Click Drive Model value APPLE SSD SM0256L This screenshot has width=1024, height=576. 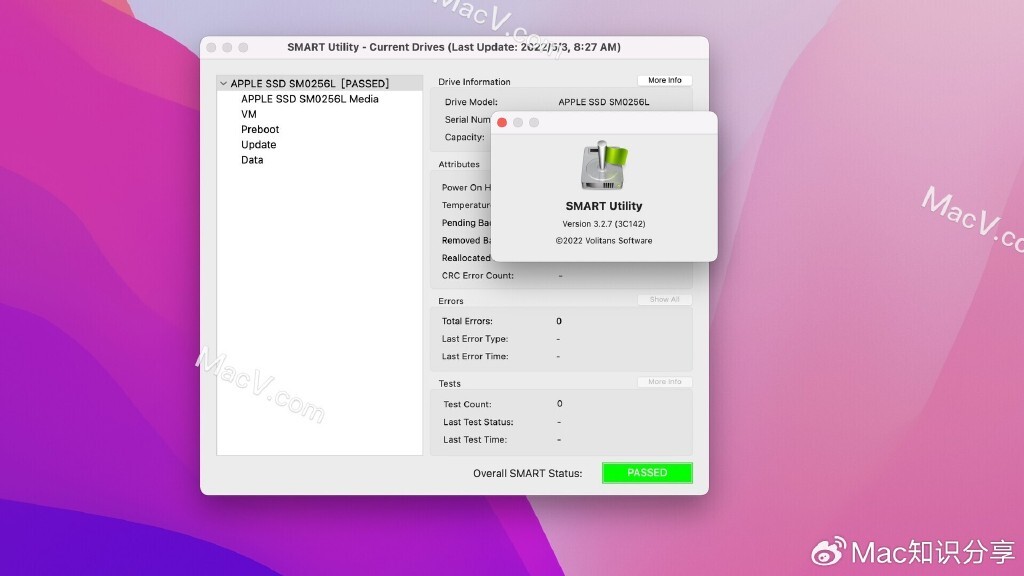603,102
